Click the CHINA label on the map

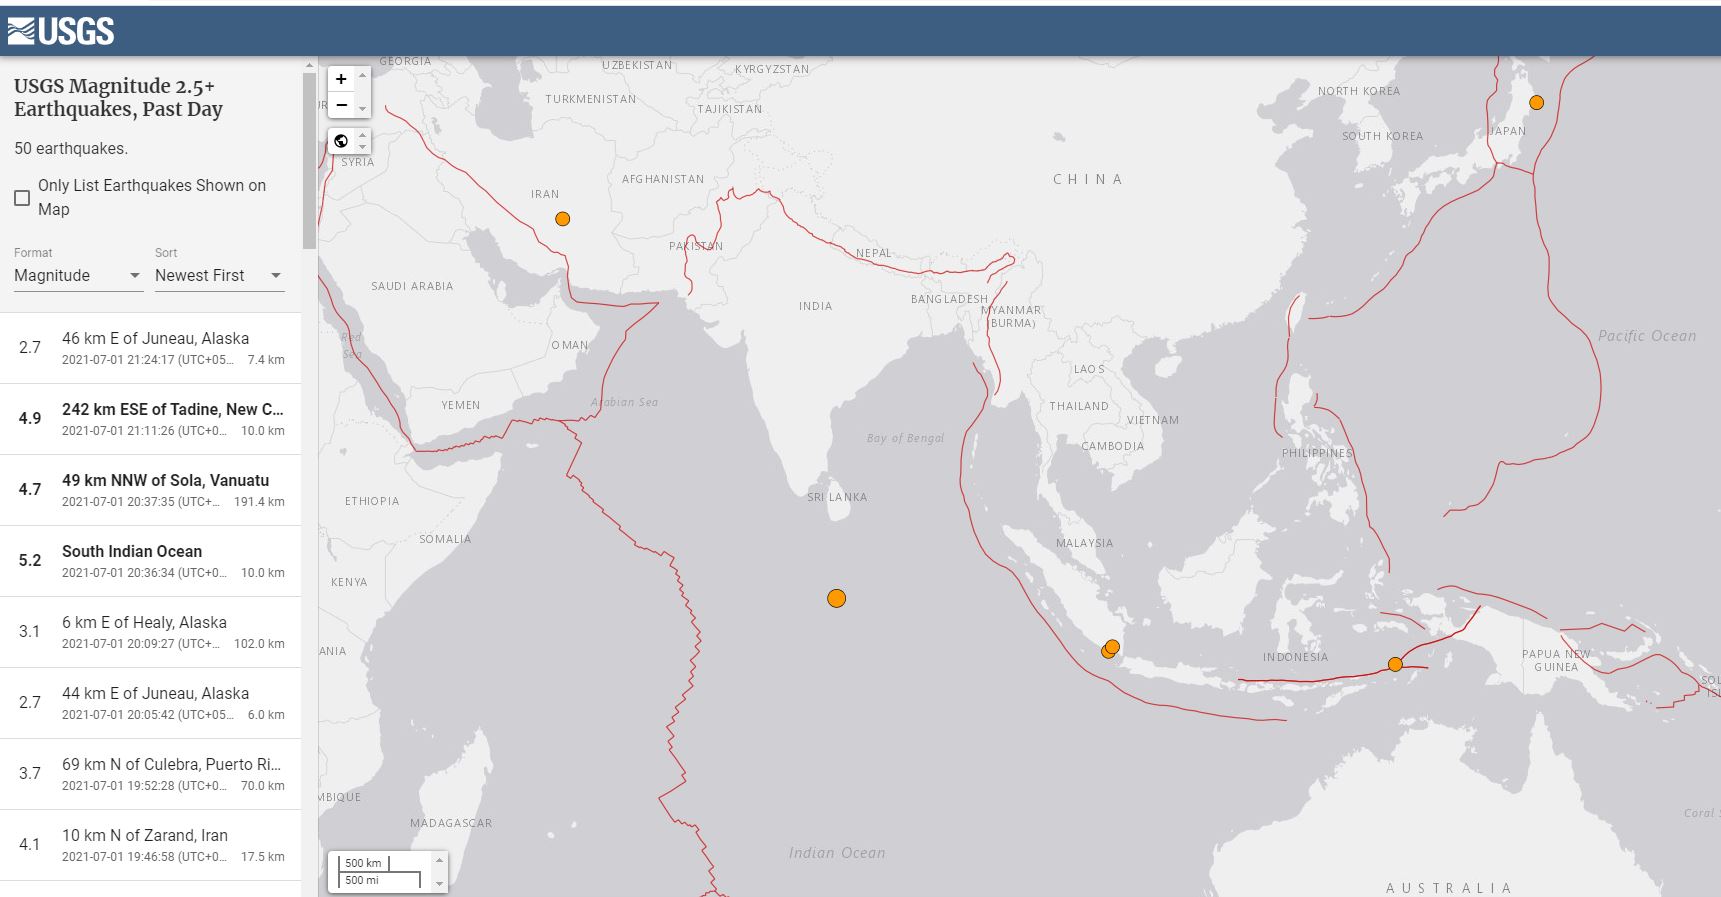point(1088,179)
